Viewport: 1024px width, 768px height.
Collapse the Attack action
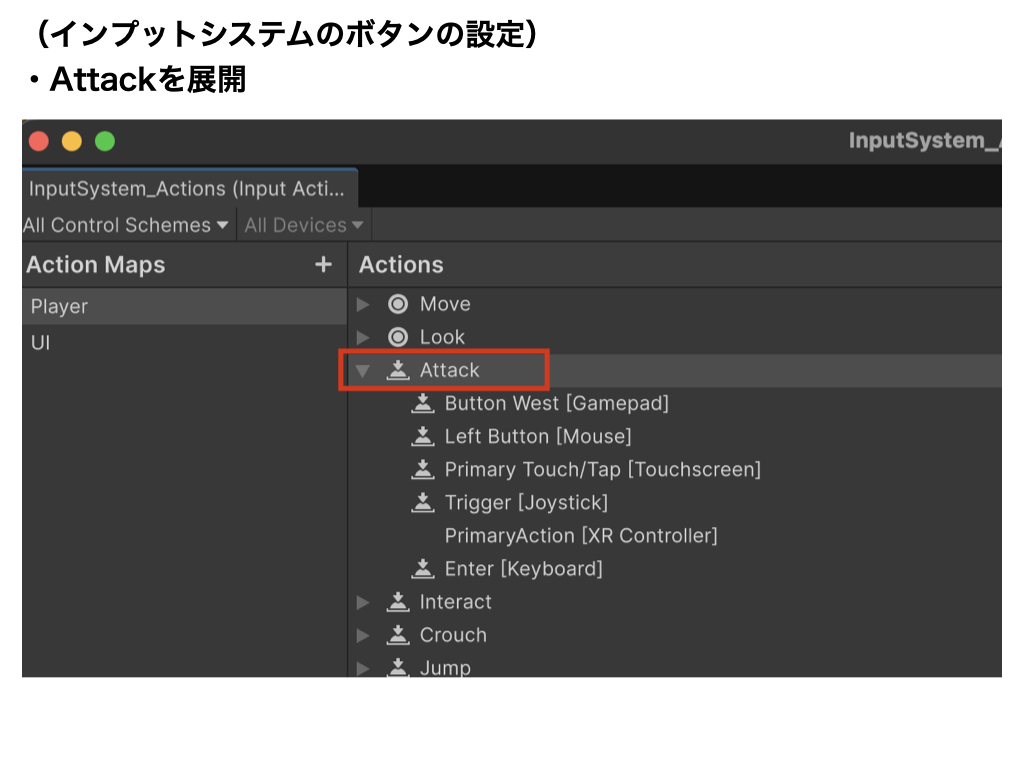point(363,370)
